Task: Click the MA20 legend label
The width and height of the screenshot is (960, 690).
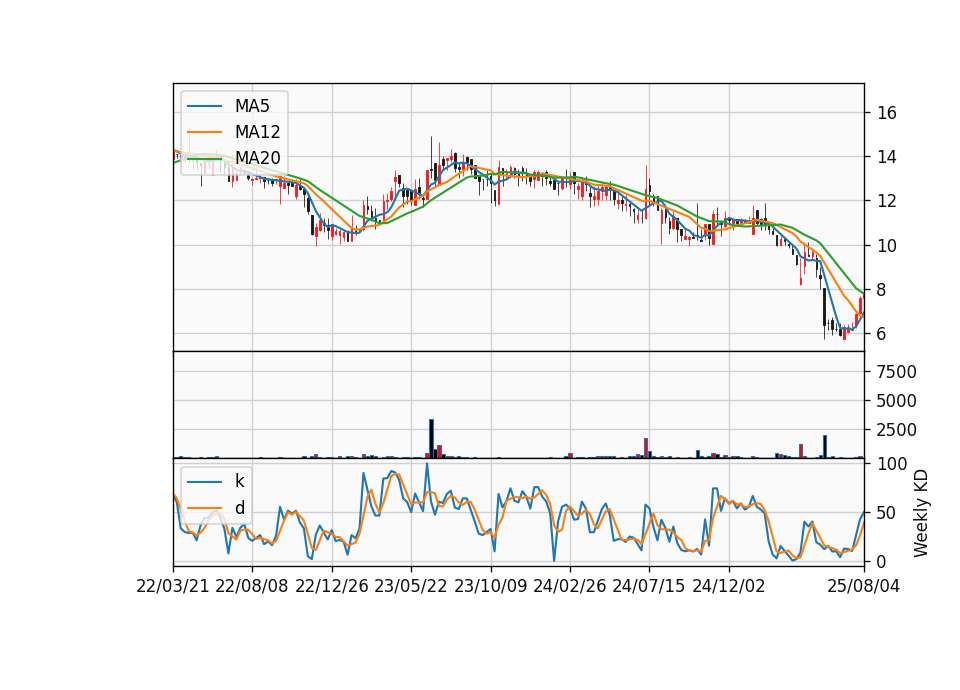Action: 257,158
